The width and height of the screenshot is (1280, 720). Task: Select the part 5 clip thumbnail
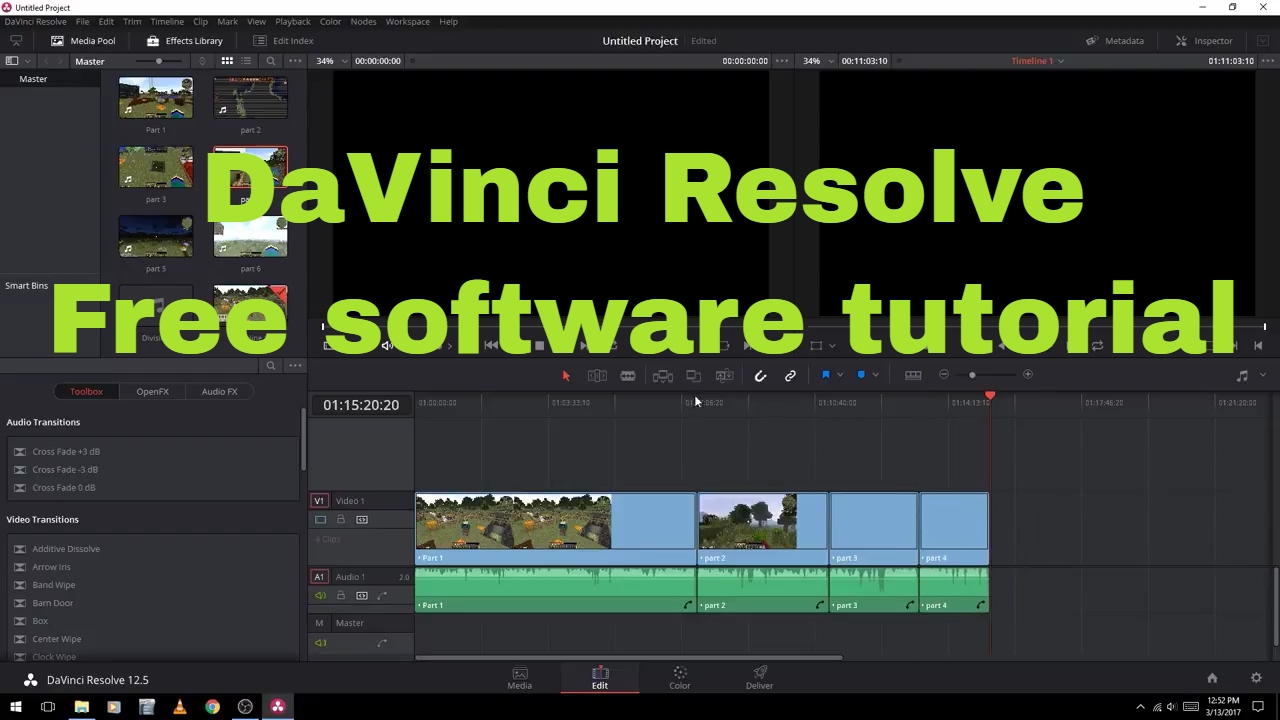tap(155, 237)
